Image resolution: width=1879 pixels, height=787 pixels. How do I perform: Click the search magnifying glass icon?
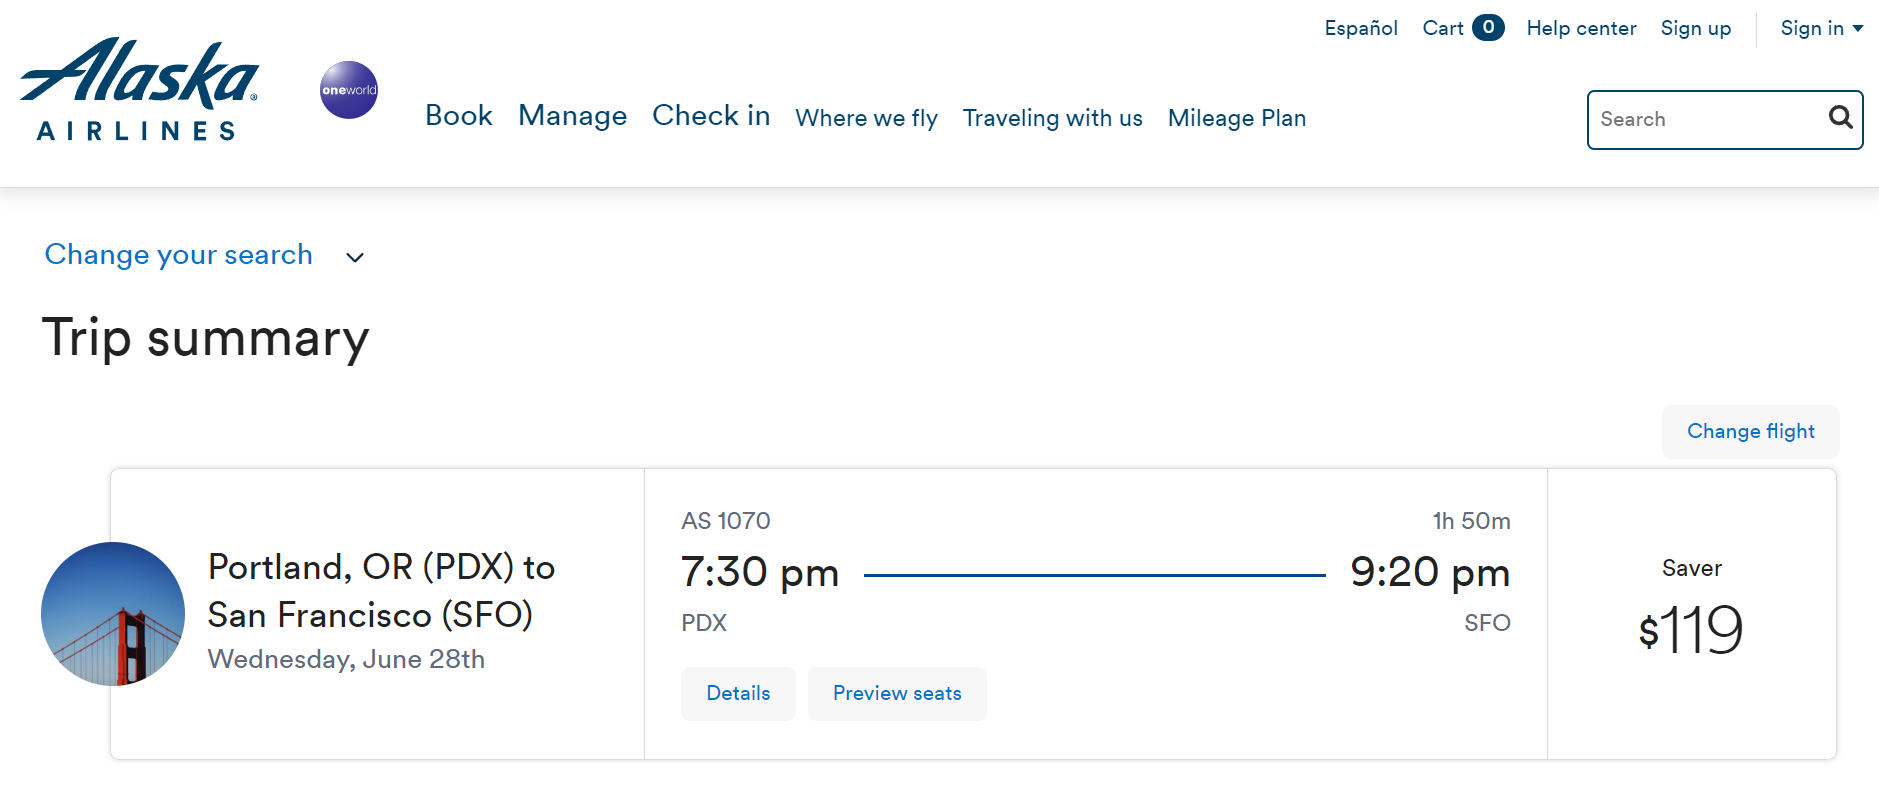[x=1840, y=117]
